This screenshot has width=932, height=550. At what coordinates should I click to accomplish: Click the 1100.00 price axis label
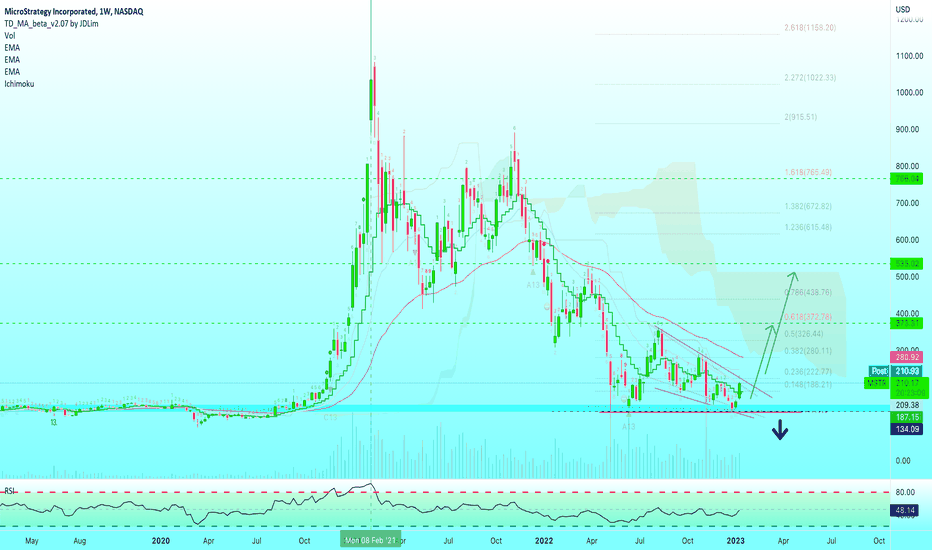(x=909, y=56)
